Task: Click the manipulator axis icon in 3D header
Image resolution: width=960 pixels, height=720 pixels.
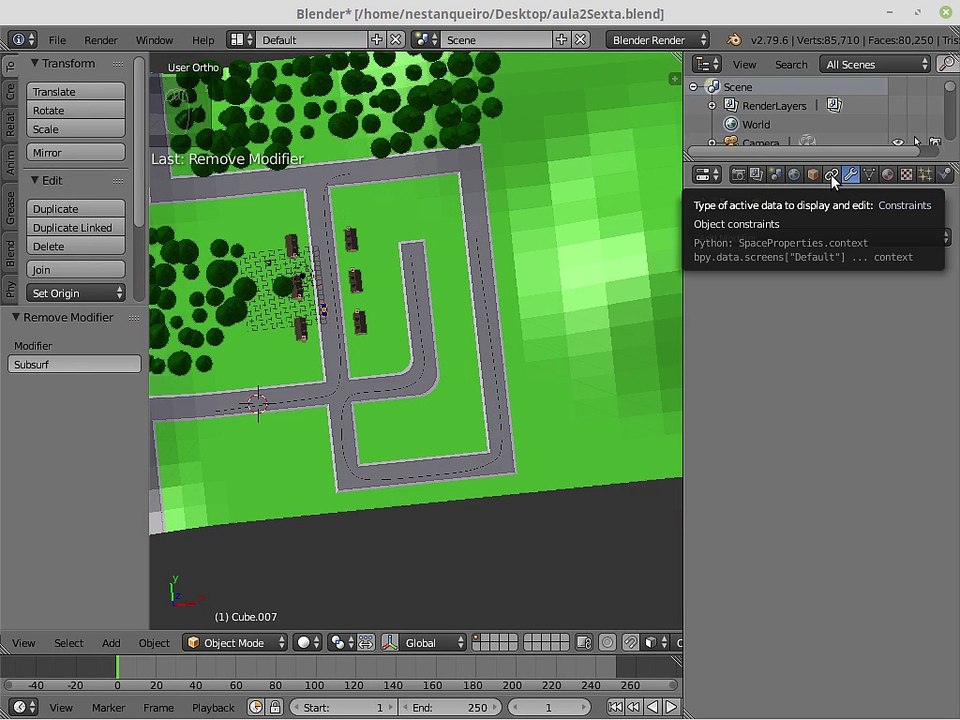Action: [390, 642]
